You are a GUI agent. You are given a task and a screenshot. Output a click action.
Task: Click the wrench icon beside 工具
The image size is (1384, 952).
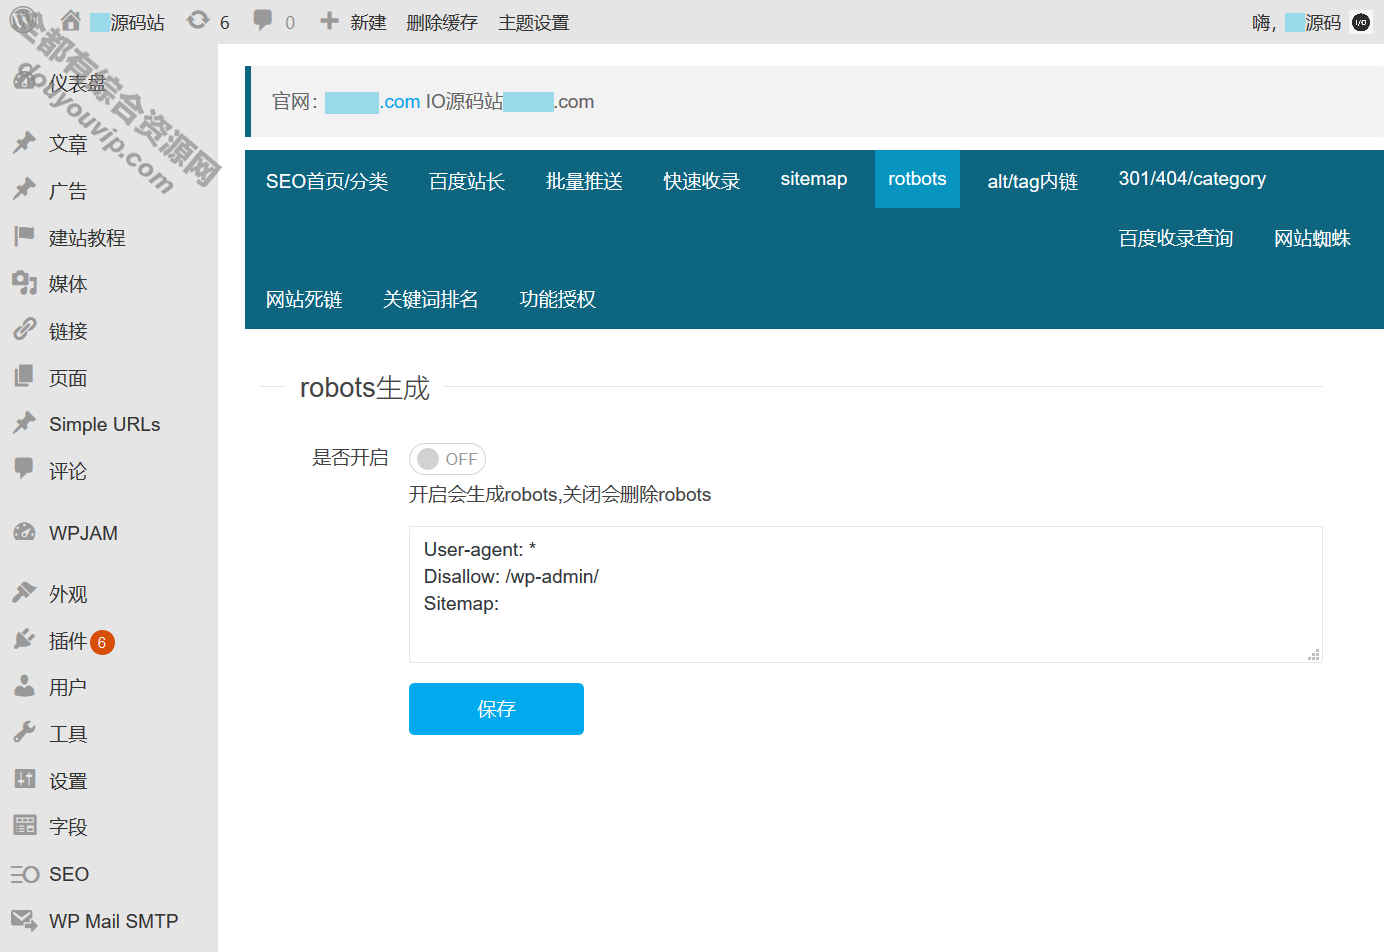[24, 733]
